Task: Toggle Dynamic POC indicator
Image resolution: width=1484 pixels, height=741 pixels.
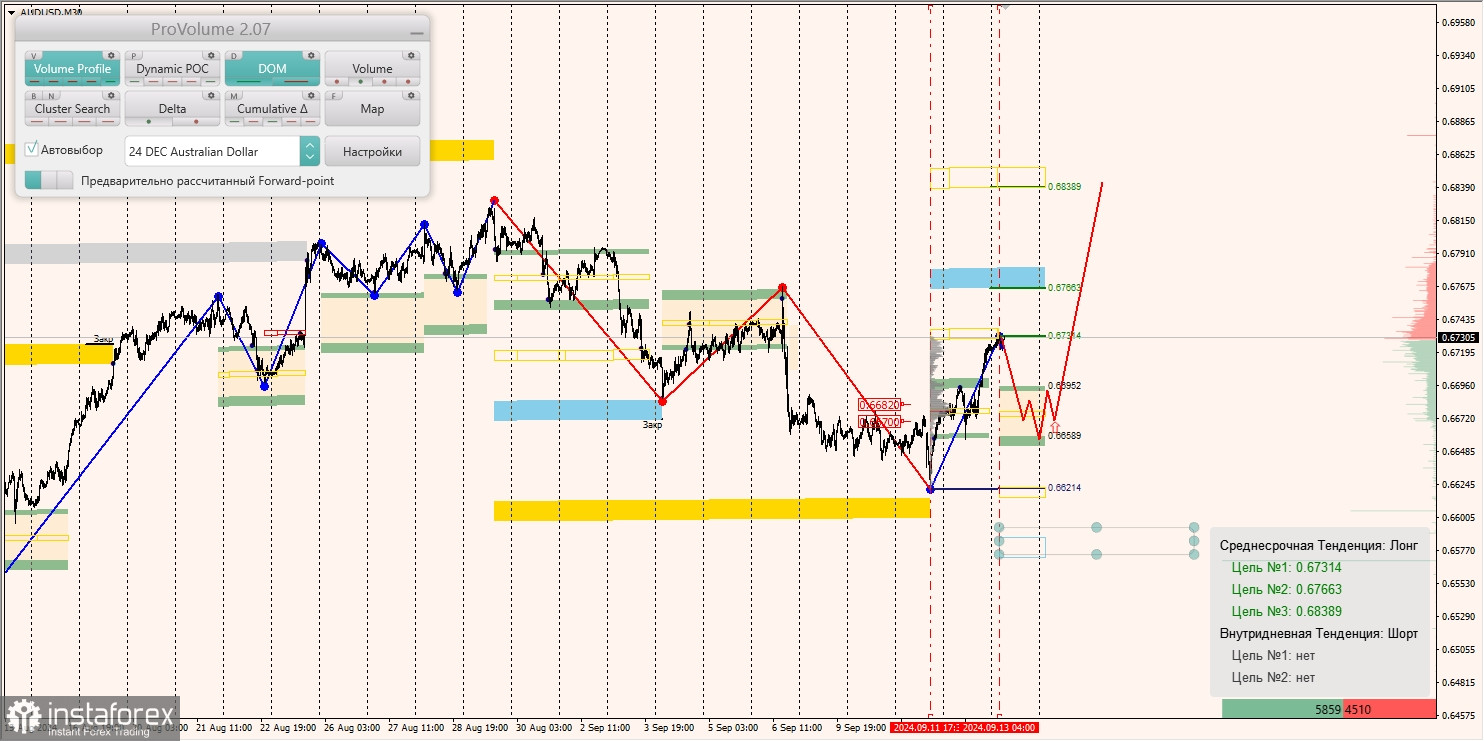Action: 172,69
